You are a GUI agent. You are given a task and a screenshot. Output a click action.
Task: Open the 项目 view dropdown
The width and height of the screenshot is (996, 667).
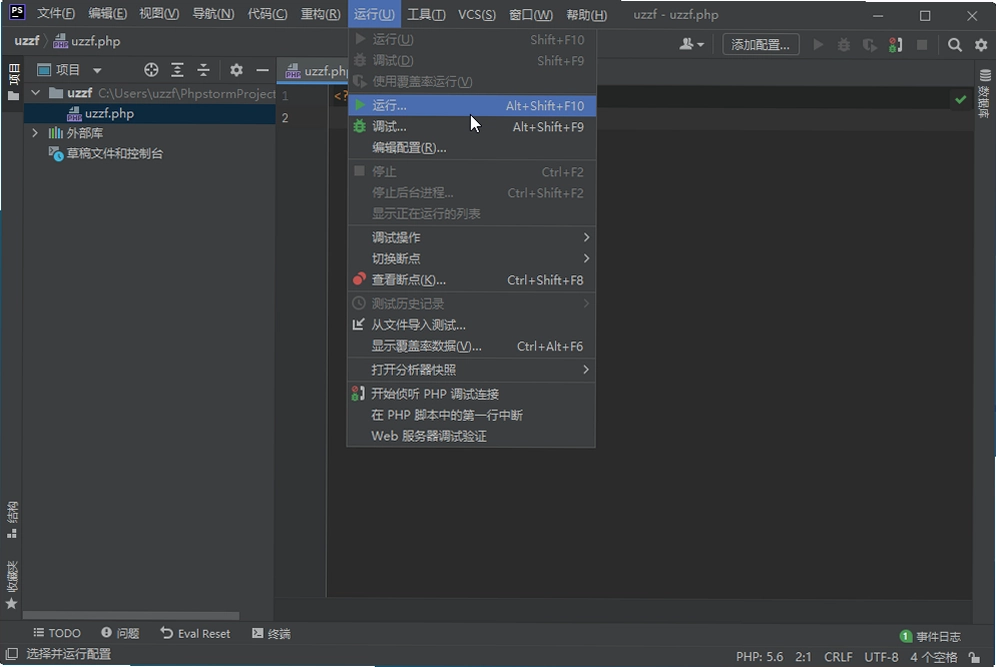pyautogui.click(x=70, y=70)
